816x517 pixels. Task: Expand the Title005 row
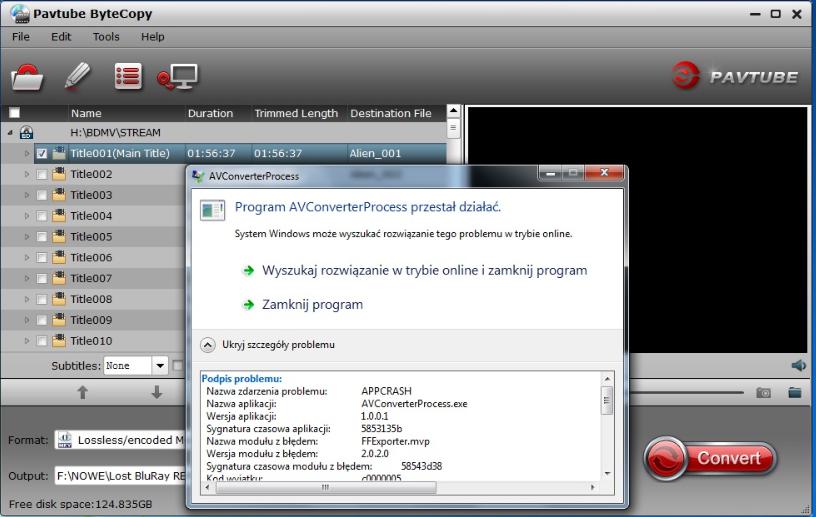(x=27, y=237)
